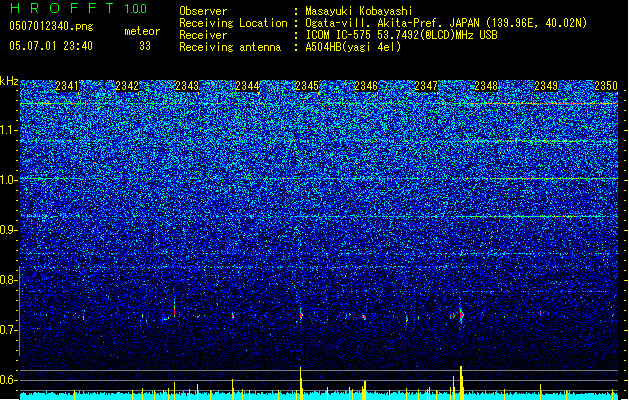Viewport: 629px width, 400px height.
Task: Click the strong meteor echo just before 2348
Action: click(x=461, y=315)
